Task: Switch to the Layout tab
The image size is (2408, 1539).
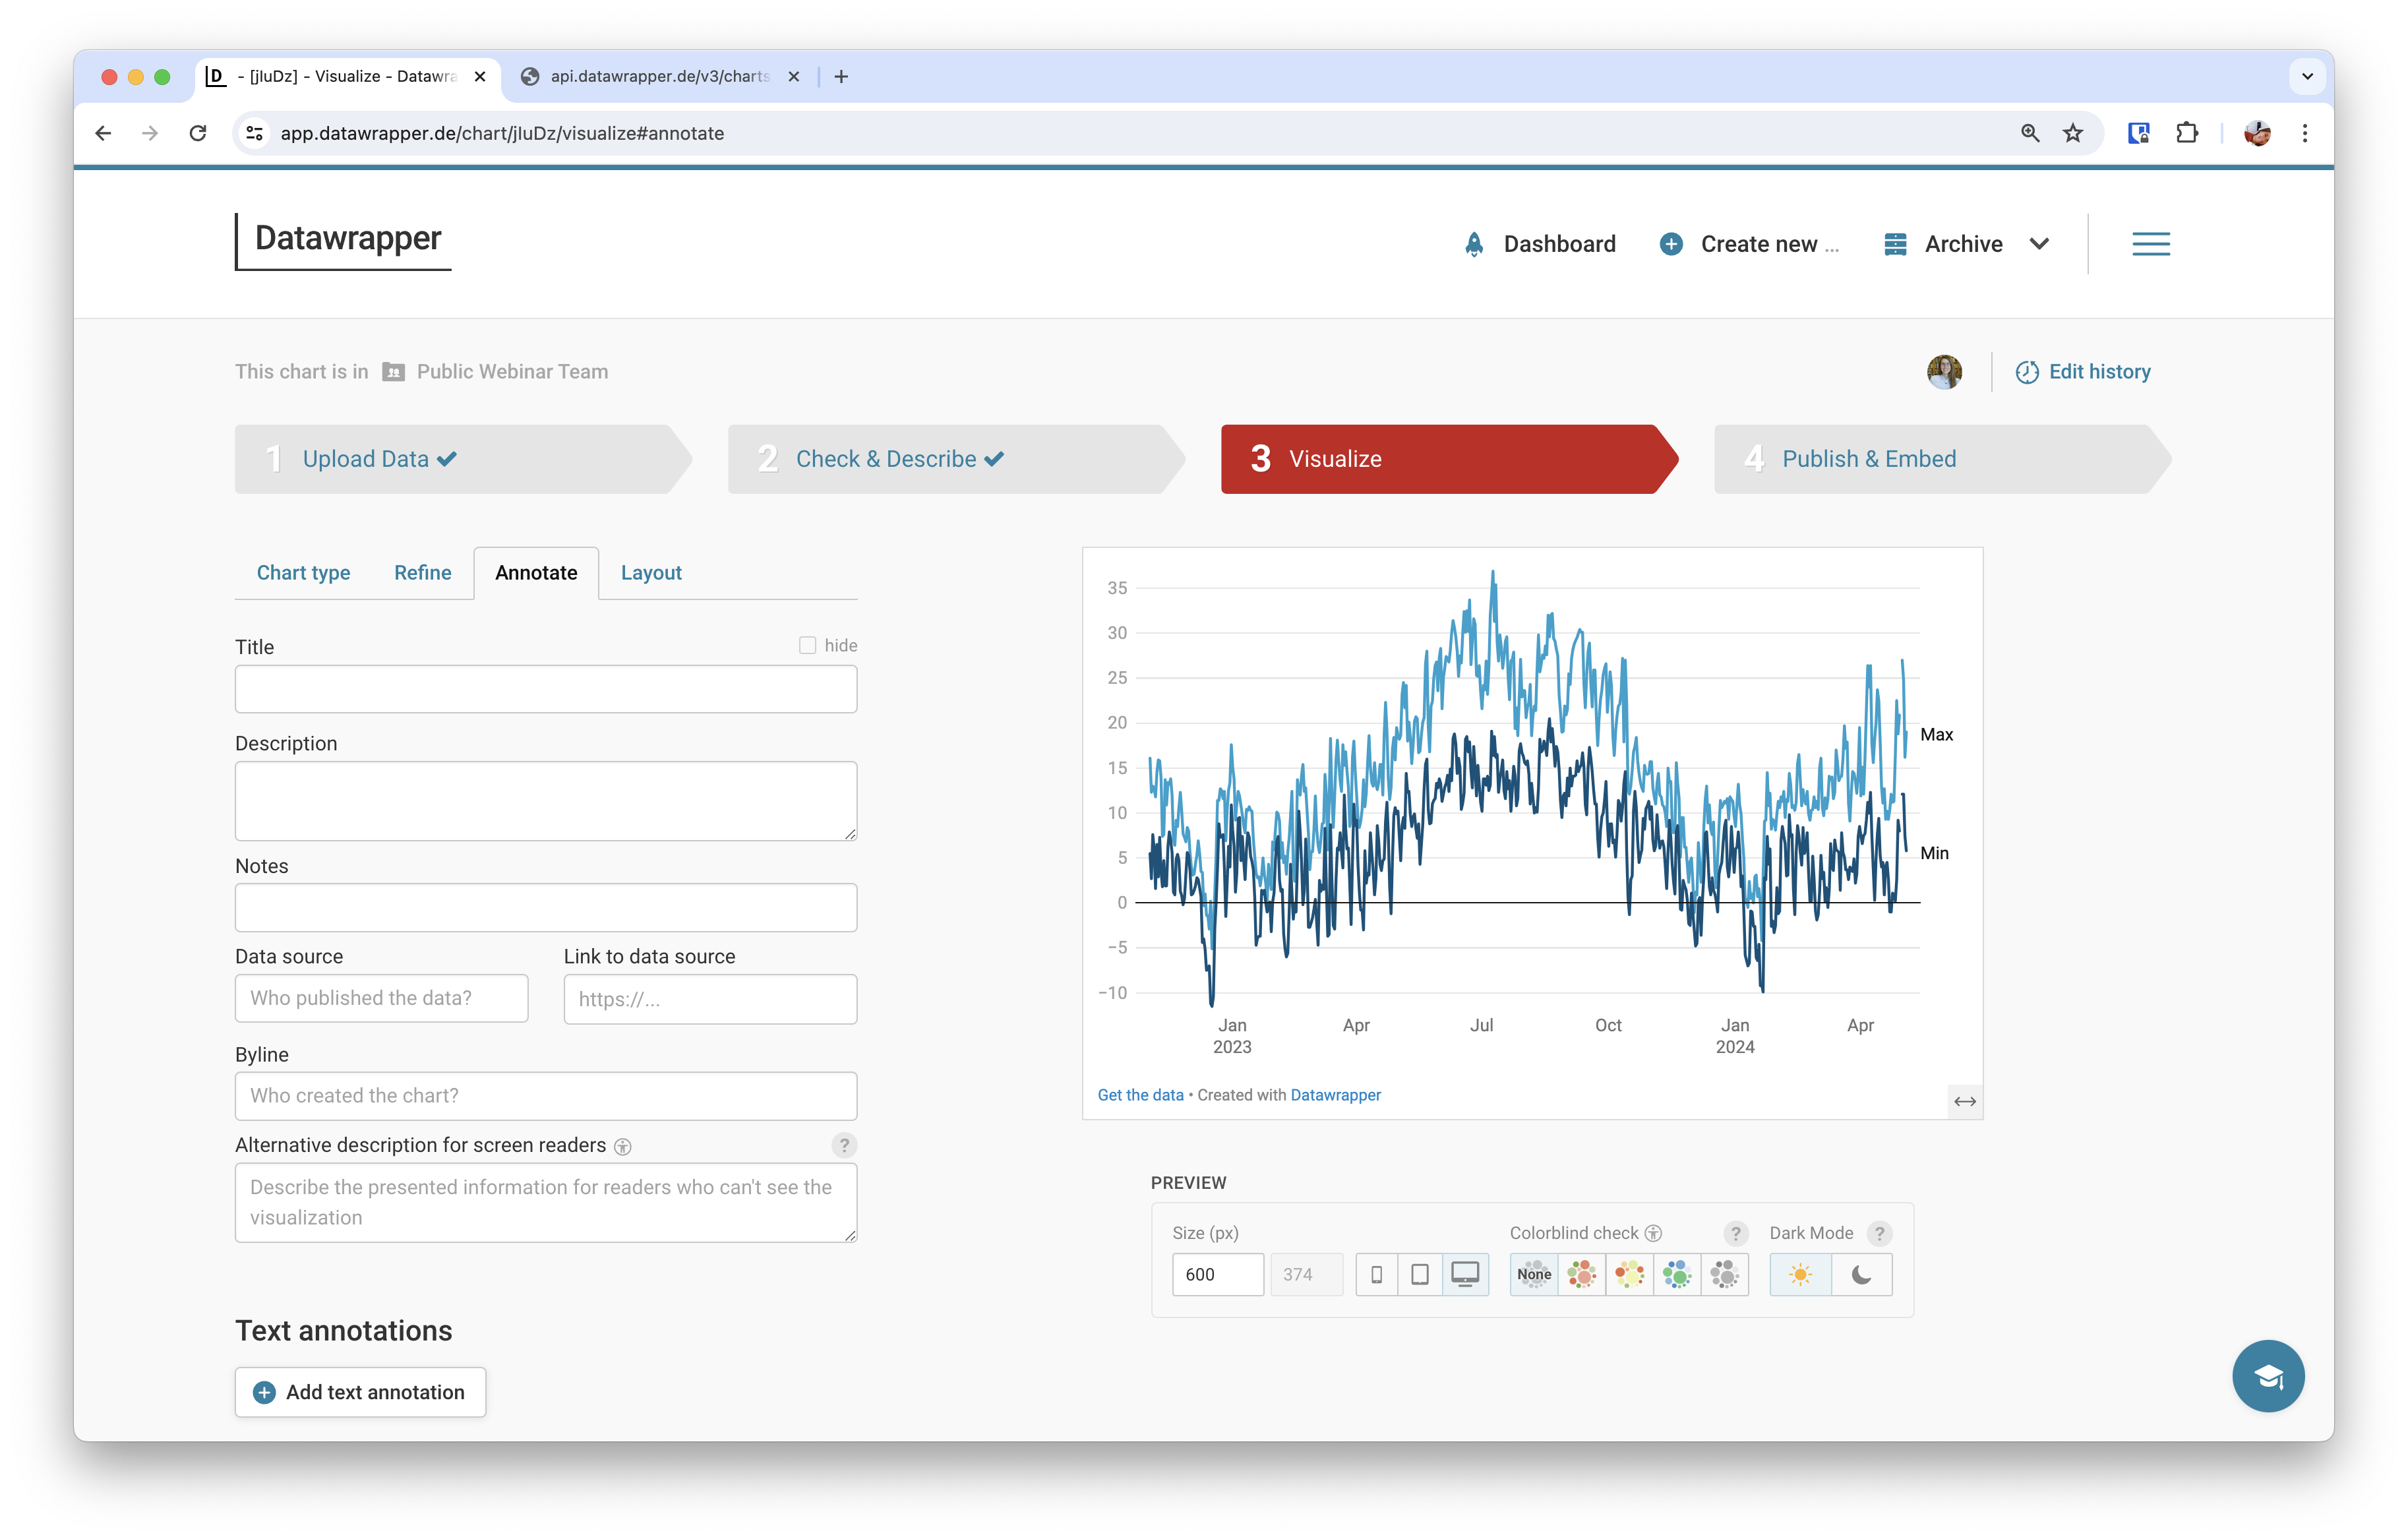Action: 651,573
